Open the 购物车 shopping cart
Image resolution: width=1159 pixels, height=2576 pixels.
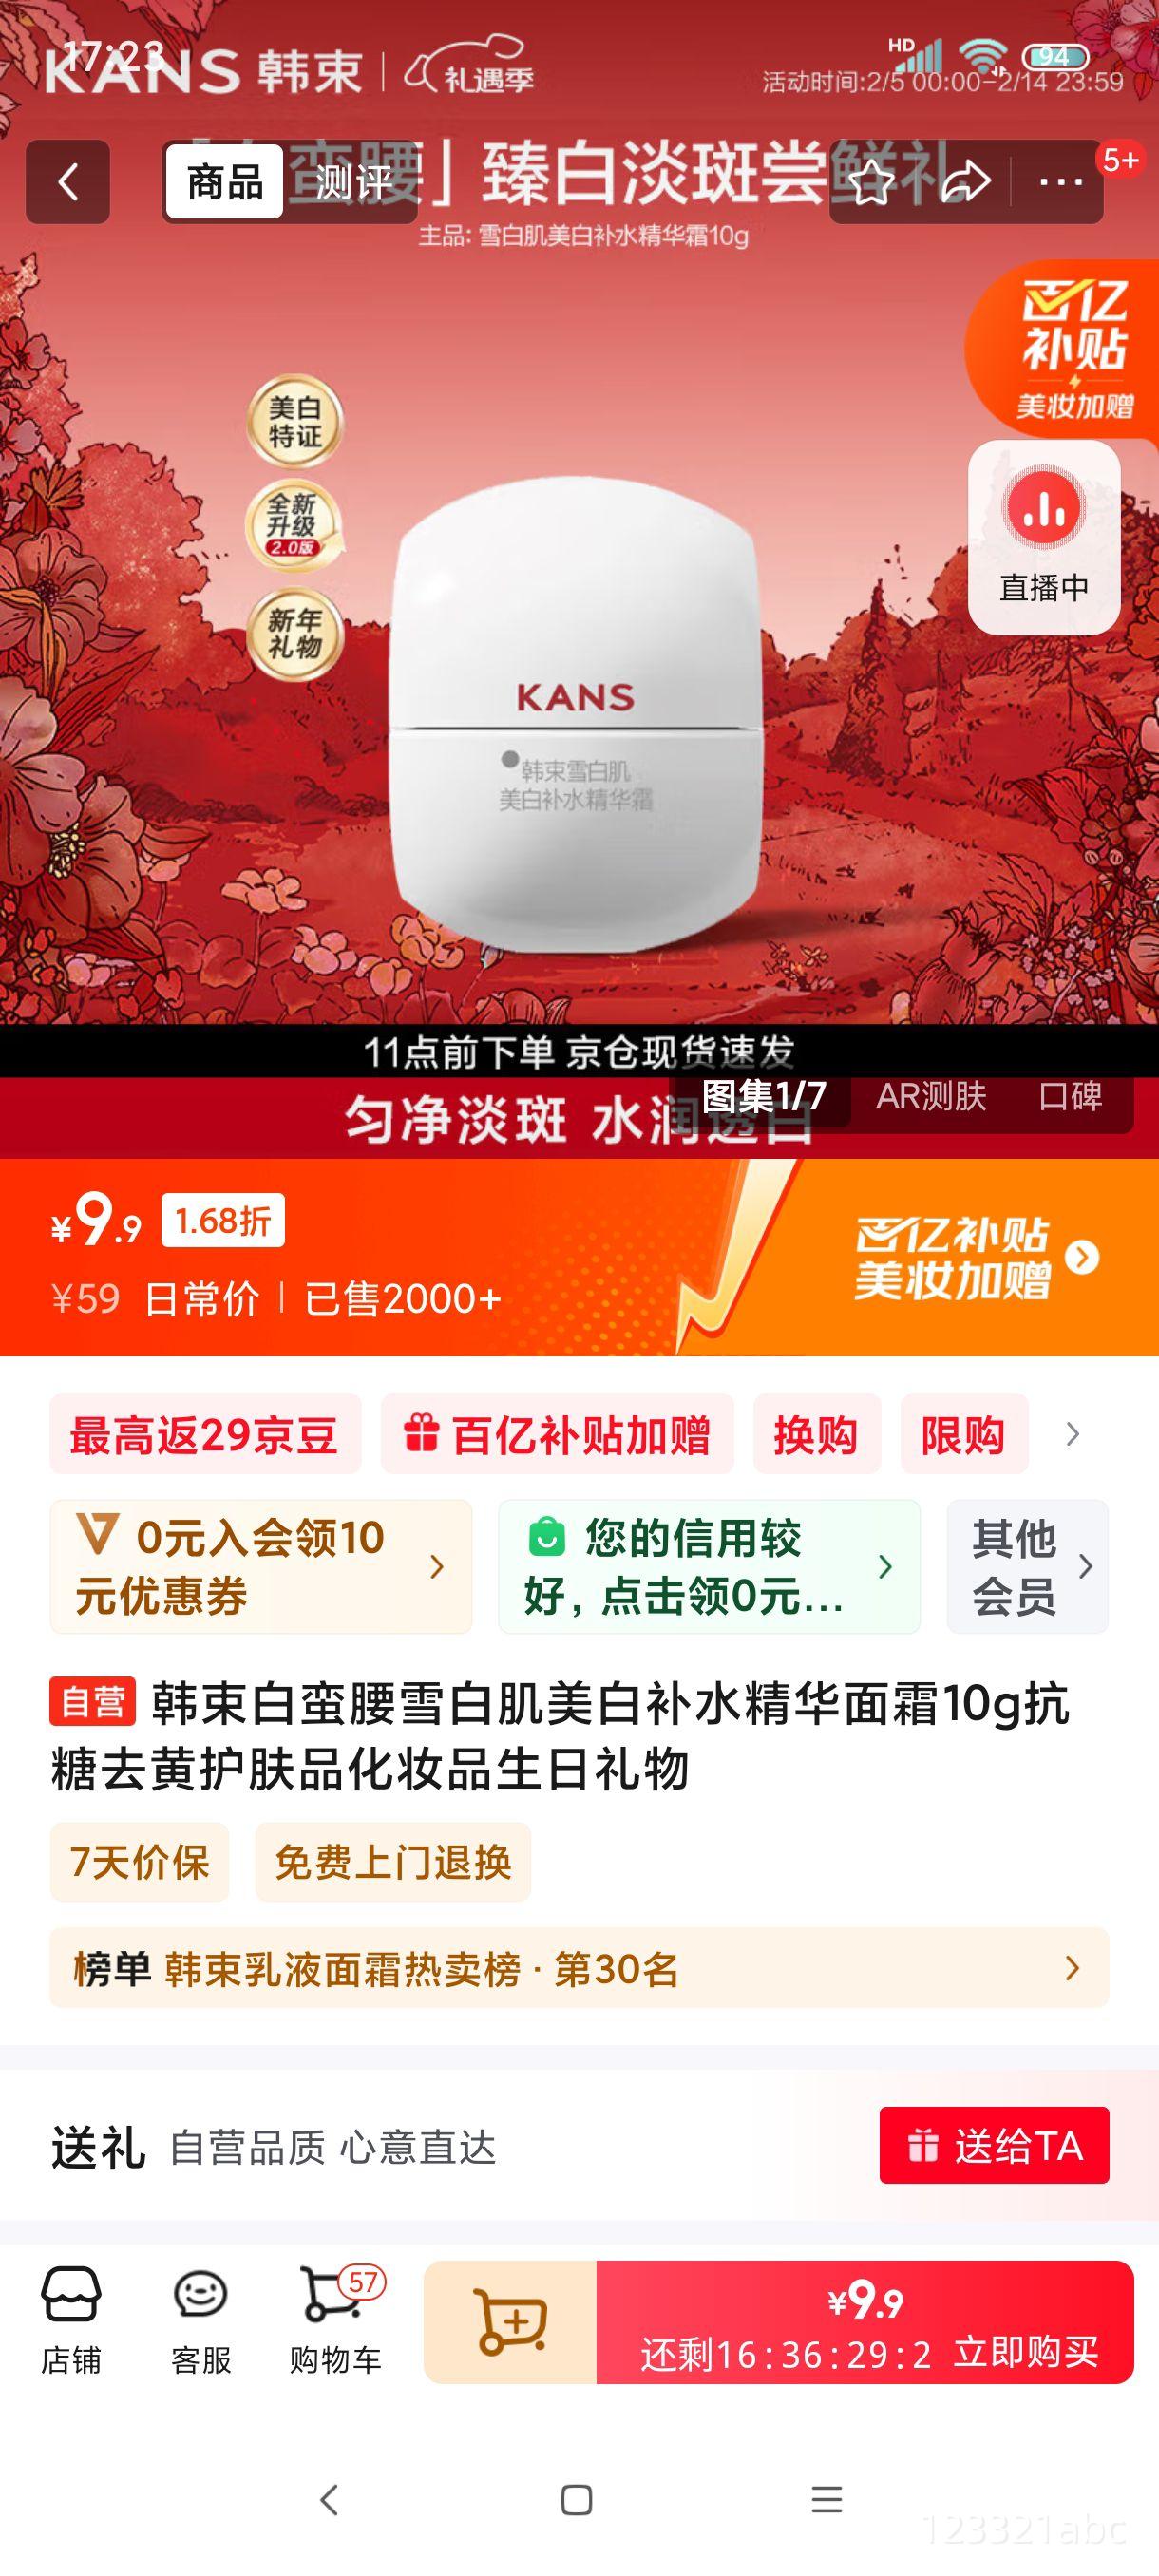(335, 2320)
